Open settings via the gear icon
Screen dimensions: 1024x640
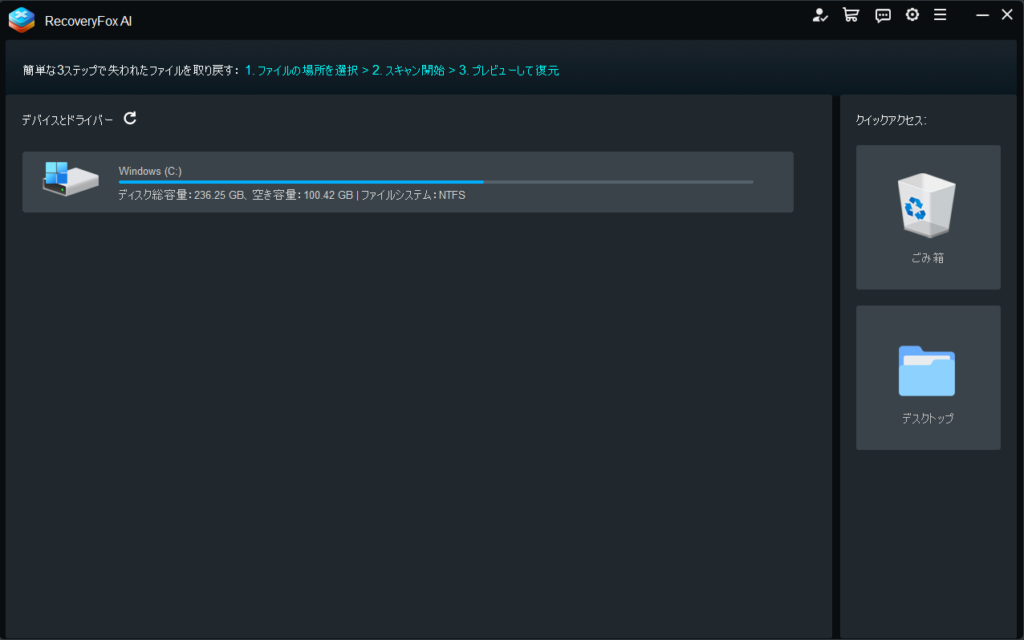point(912,15)
